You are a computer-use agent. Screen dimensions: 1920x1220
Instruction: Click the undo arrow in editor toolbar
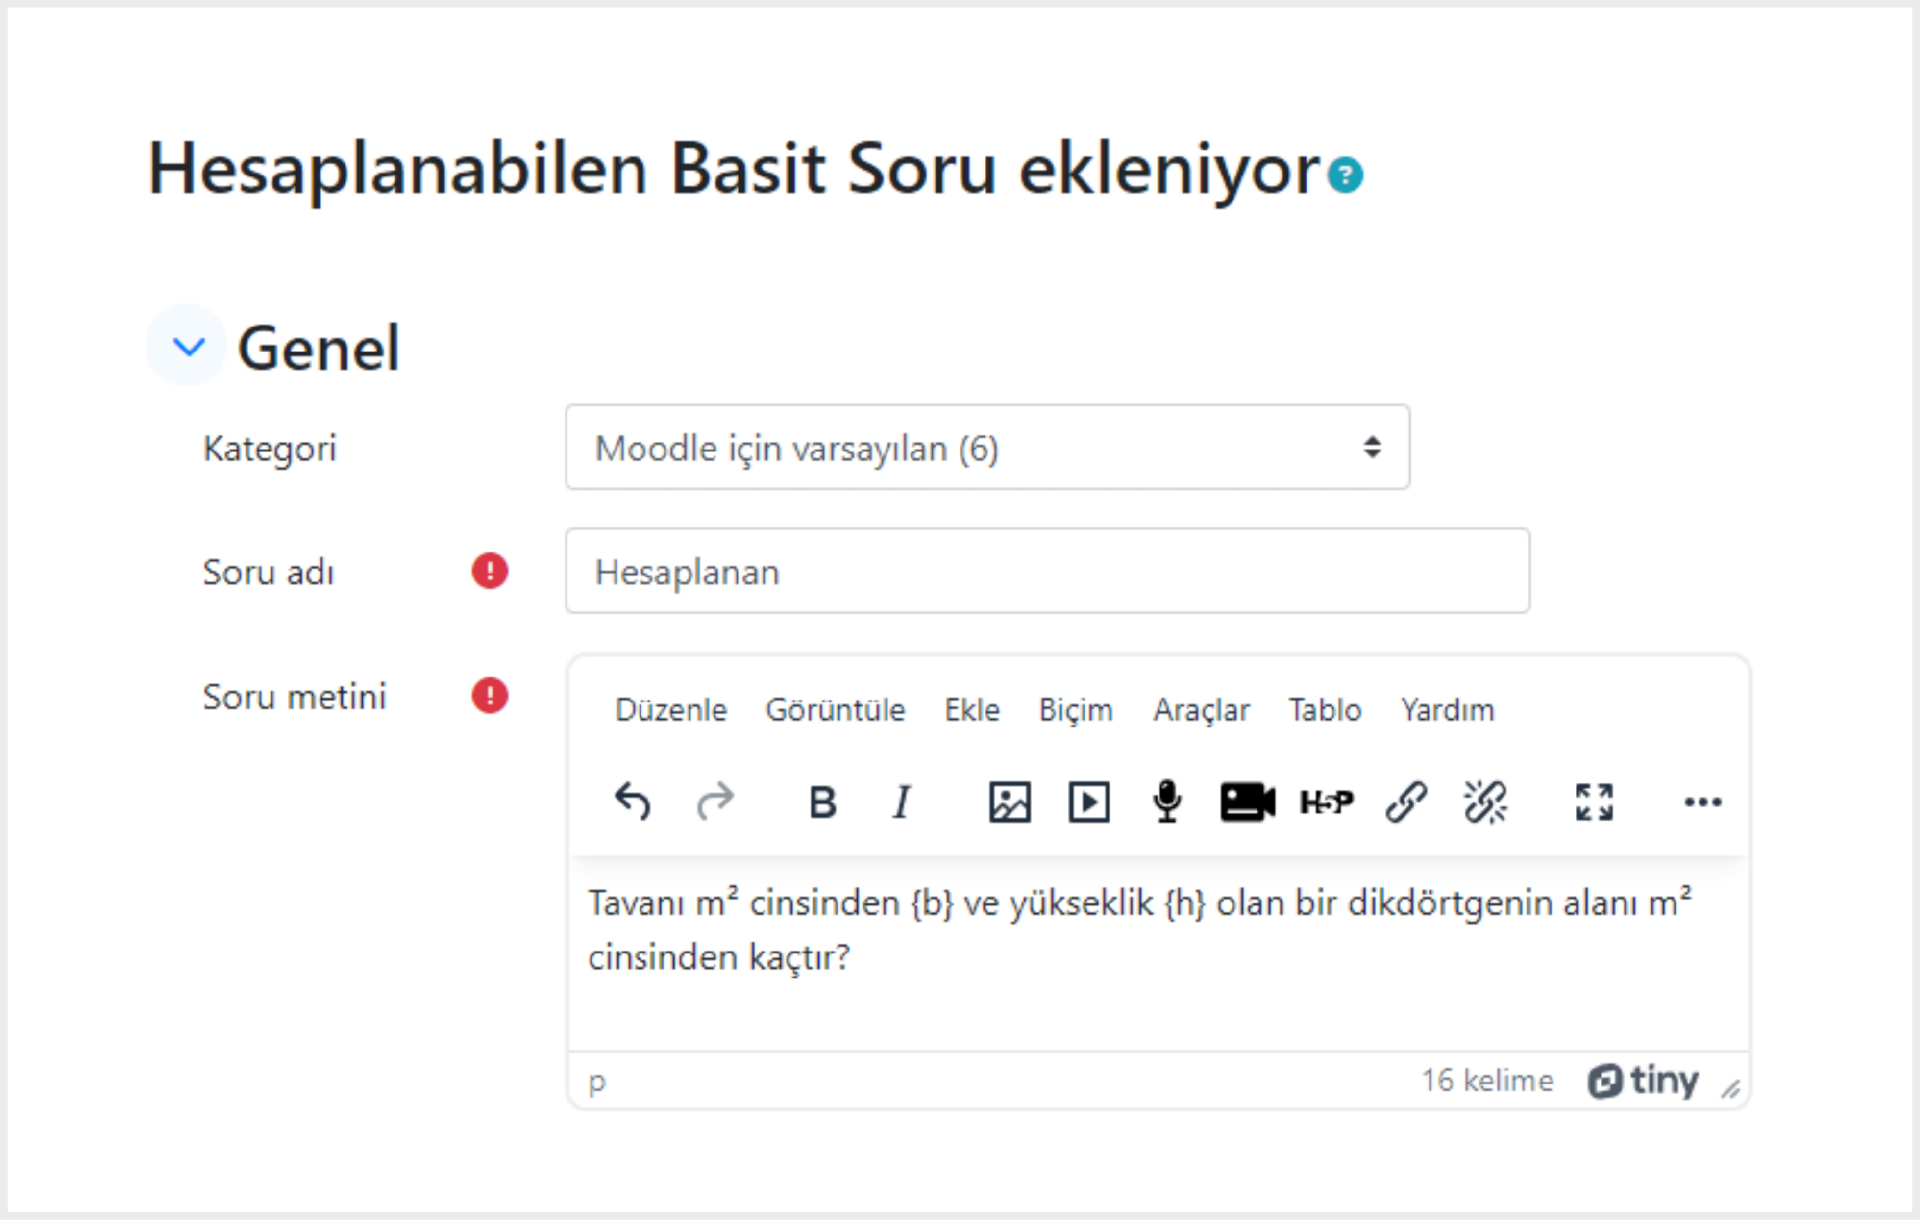632,802
